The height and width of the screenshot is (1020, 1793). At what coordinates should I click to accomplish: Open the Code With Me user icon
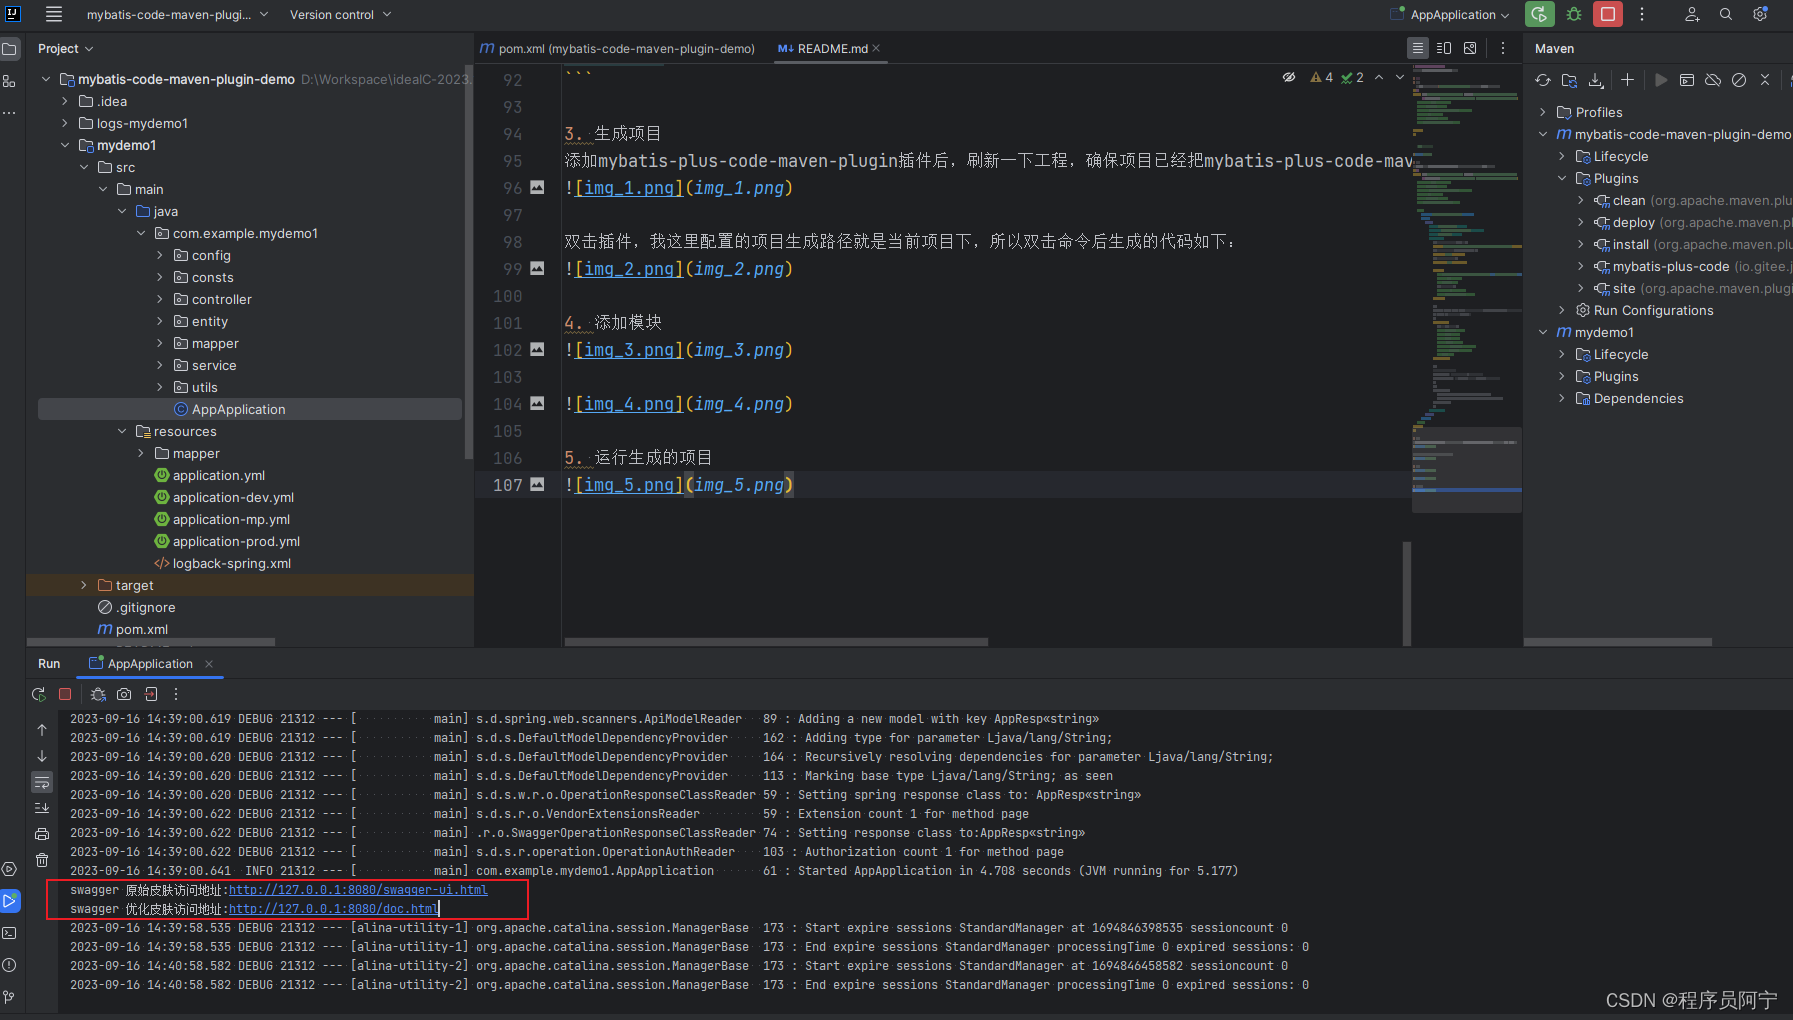1692,14
